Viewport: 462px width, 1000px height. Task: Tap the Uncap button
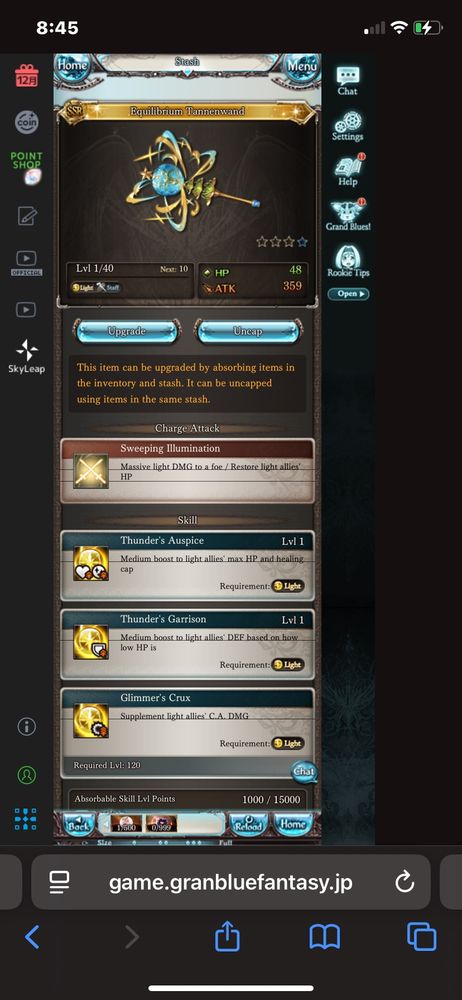(247, 332)
